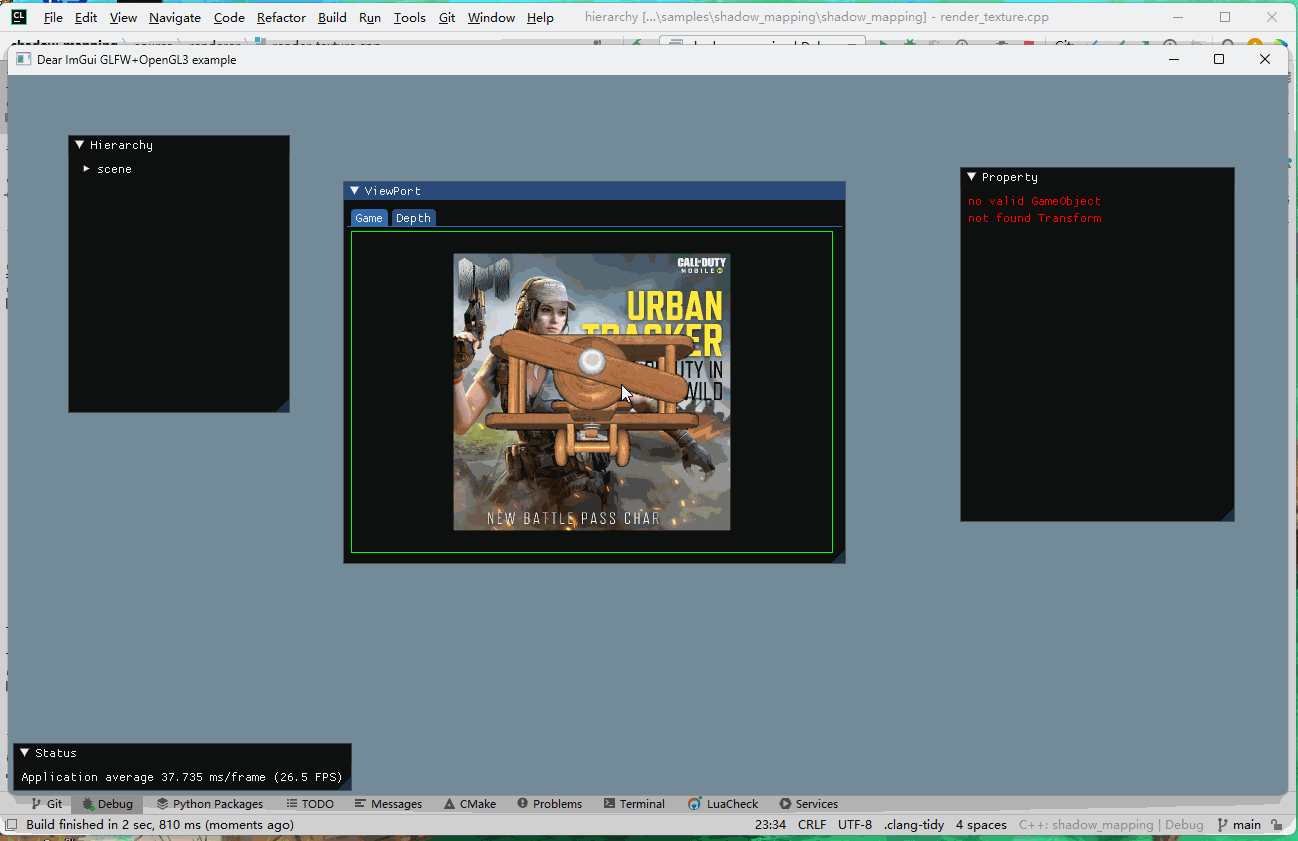The width and height of the screenshot is (1298, 841).
Task: Open the Help menu
Action: [x=540, y=18]
